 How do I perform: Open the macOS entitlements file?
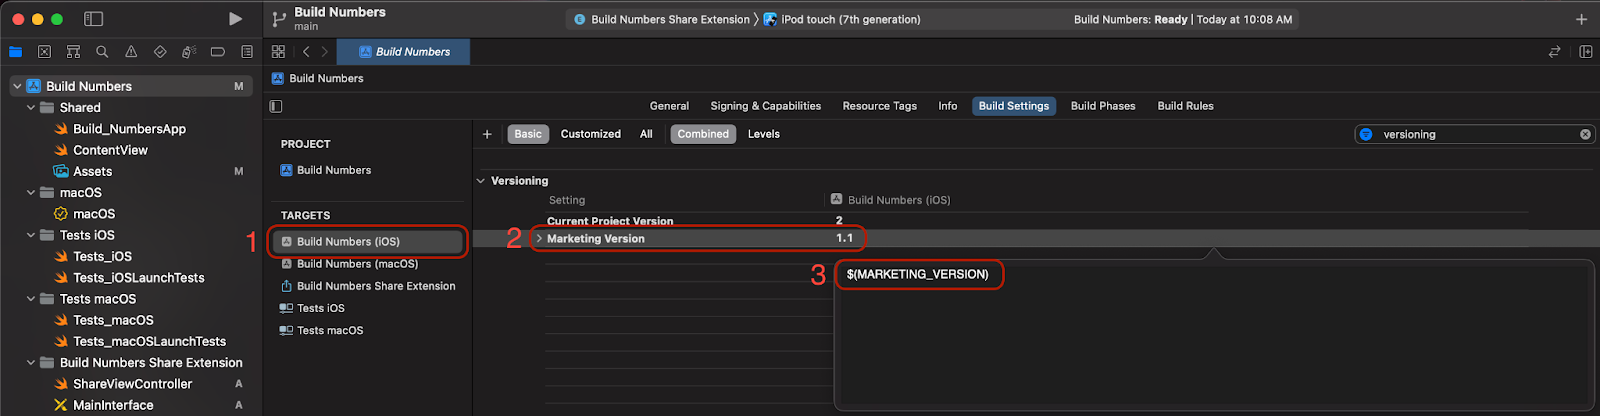point(94,214)
